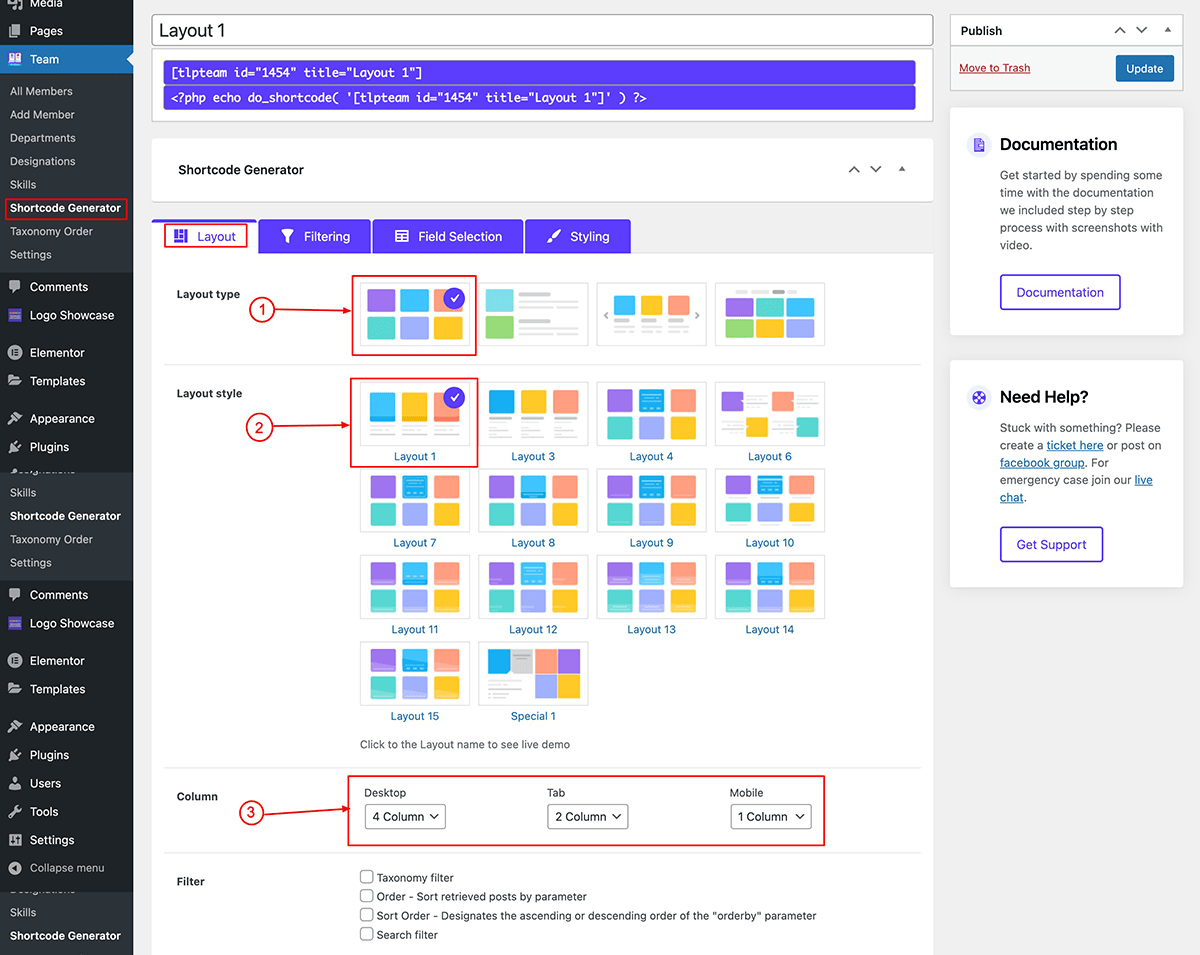This screenshot has height=955, width=1200.
Task: Select the isotope filter layout type thumbnail
Action: (770, 314)
